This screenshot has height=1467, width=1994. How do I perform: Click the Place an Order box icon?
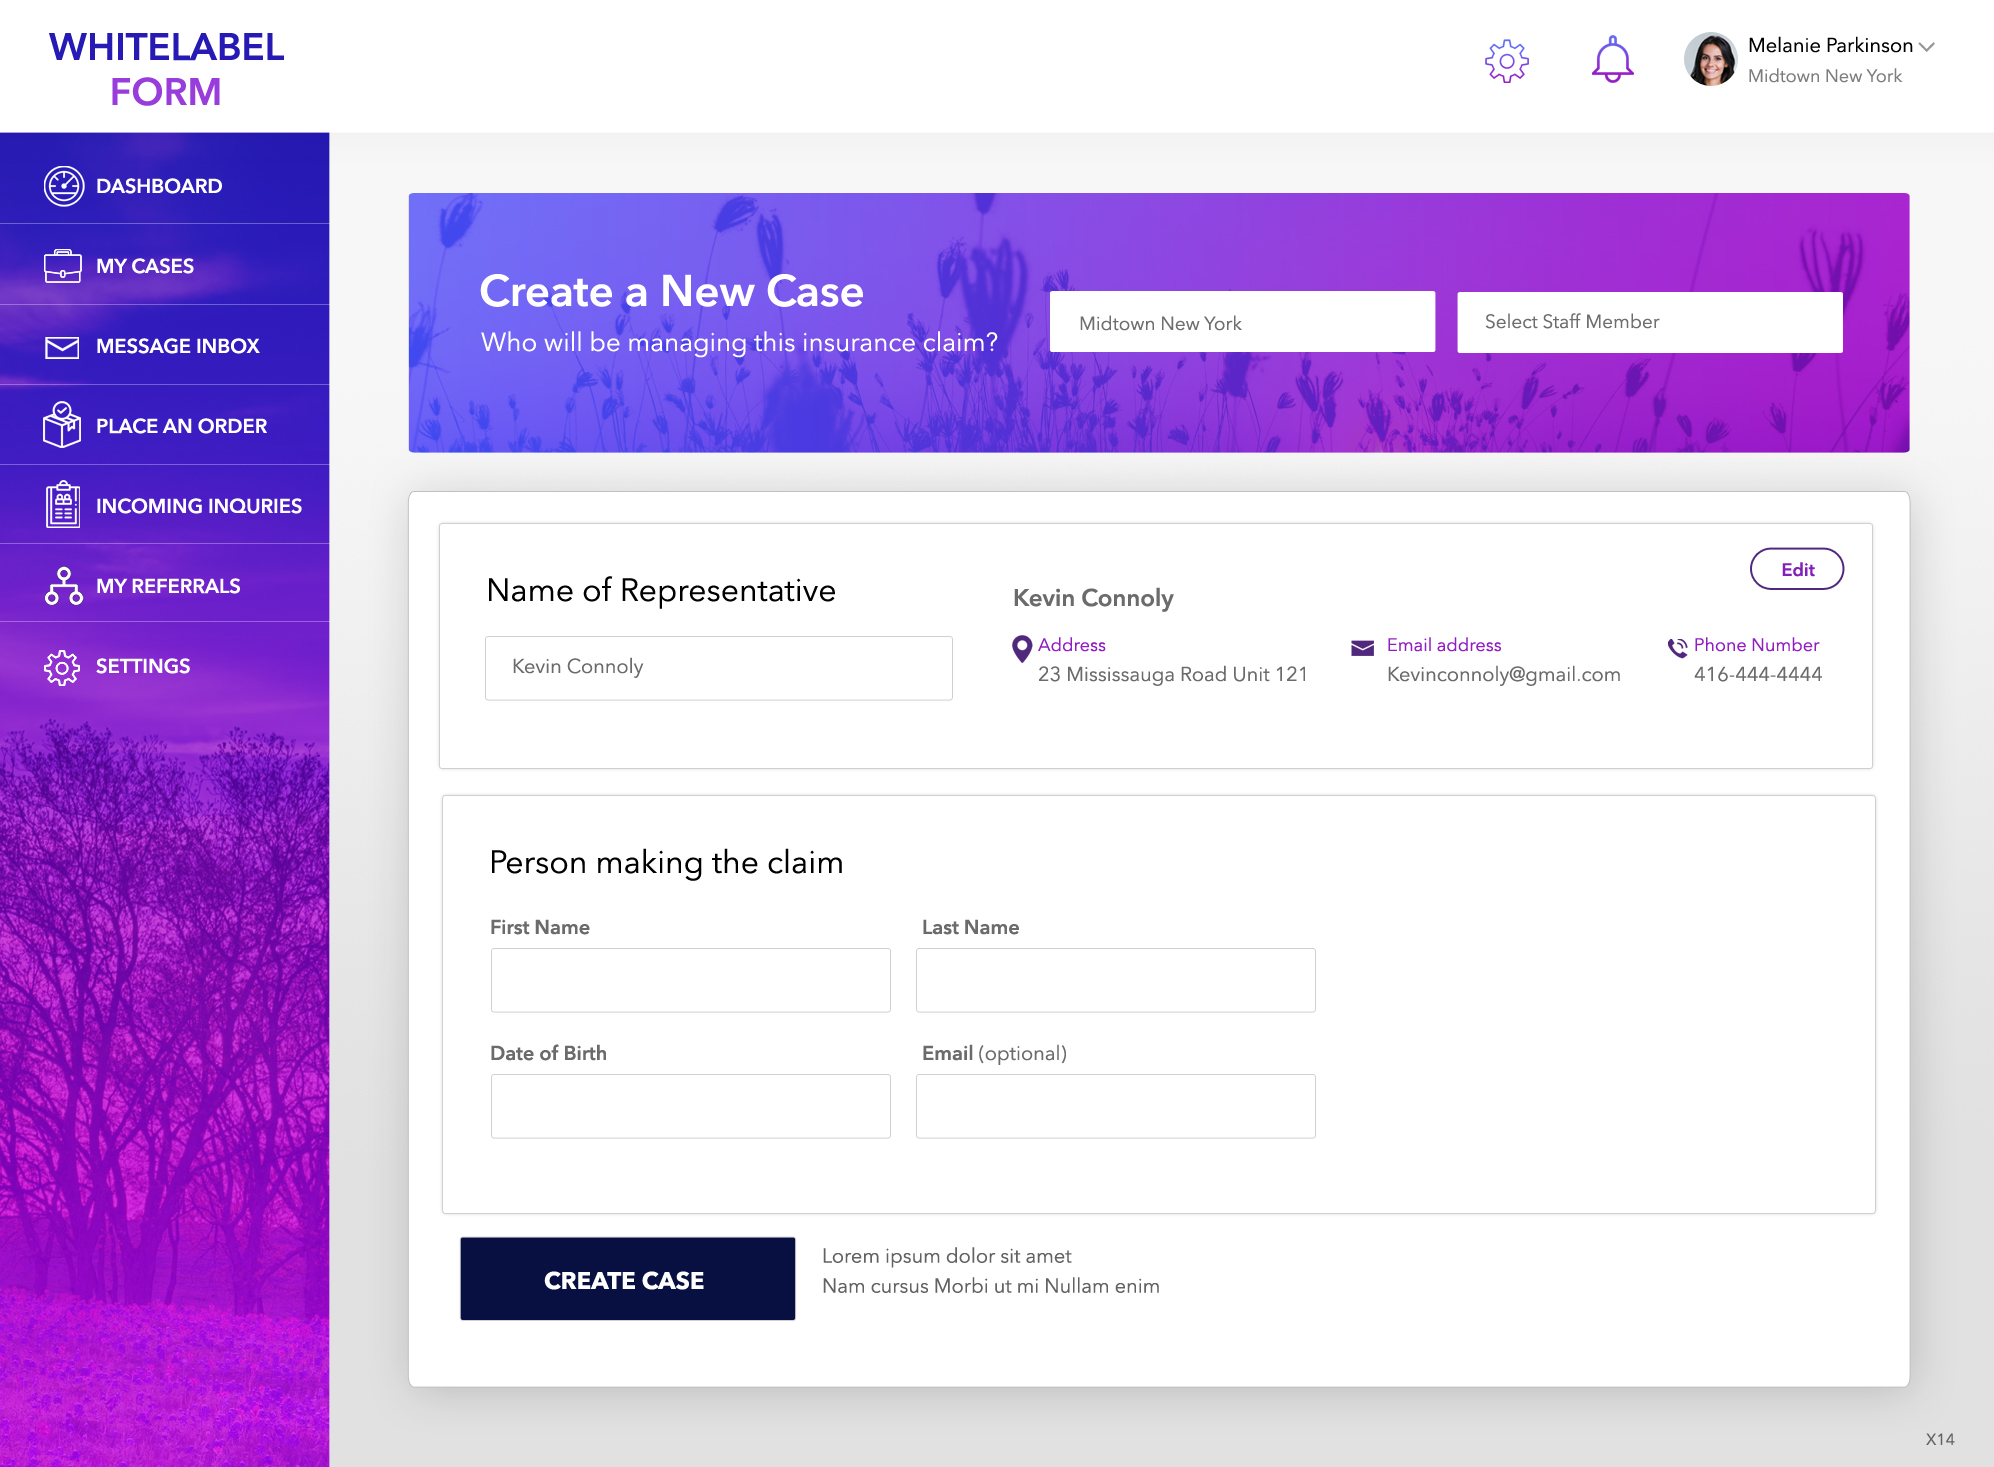[x=62, y=425]
